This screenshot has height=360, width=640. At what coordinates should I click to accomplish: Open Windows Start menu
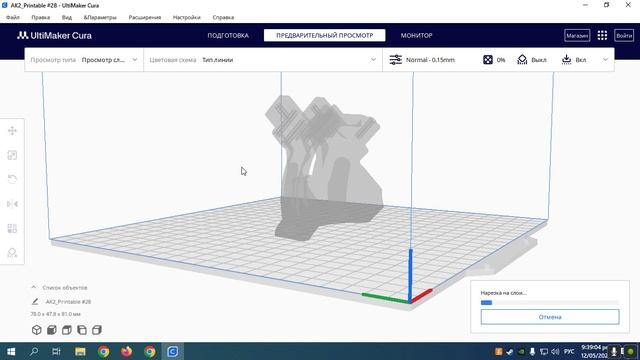11,351
